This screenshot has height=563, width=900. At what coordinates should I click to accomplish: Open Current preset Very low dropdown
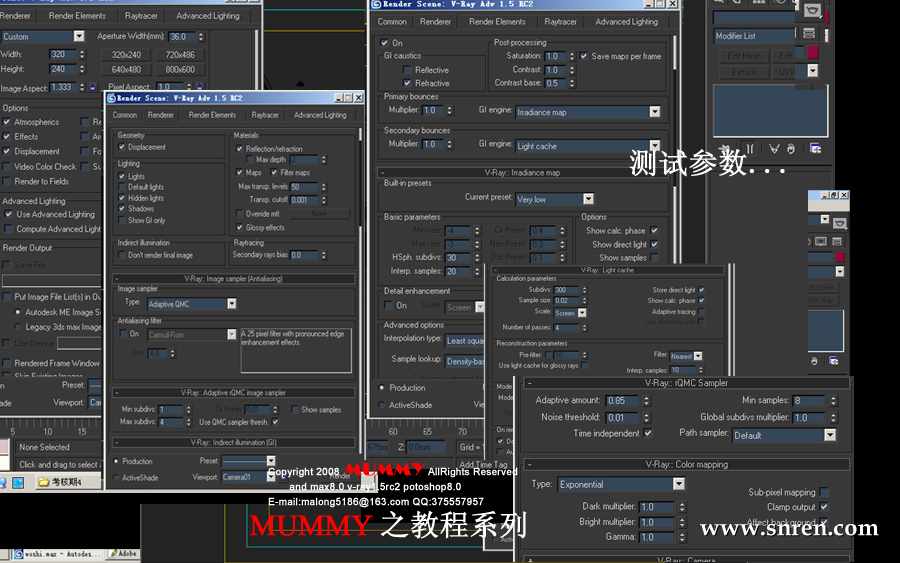tap(554, 200)
